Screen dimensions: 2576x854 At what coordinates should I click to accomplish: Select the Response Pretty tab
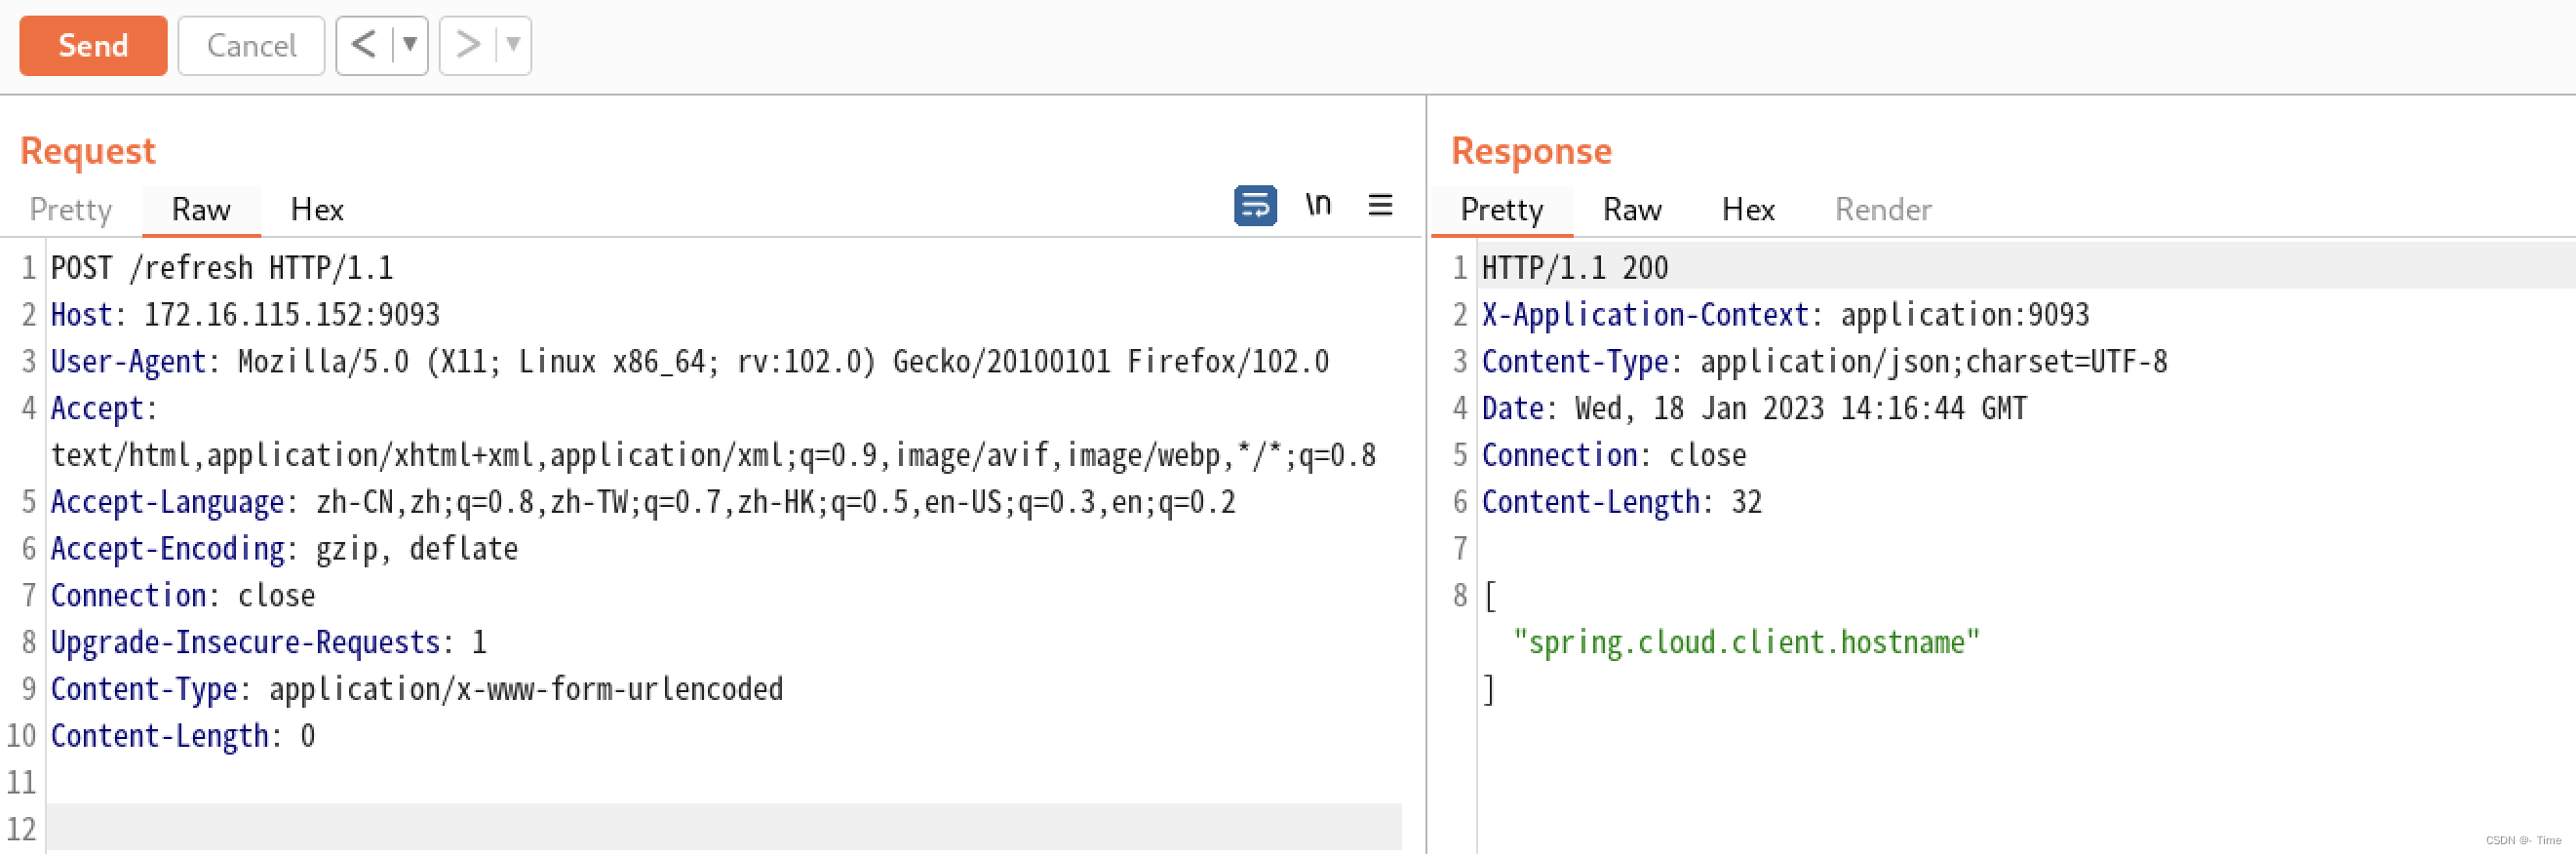(x=1502, y=209)
